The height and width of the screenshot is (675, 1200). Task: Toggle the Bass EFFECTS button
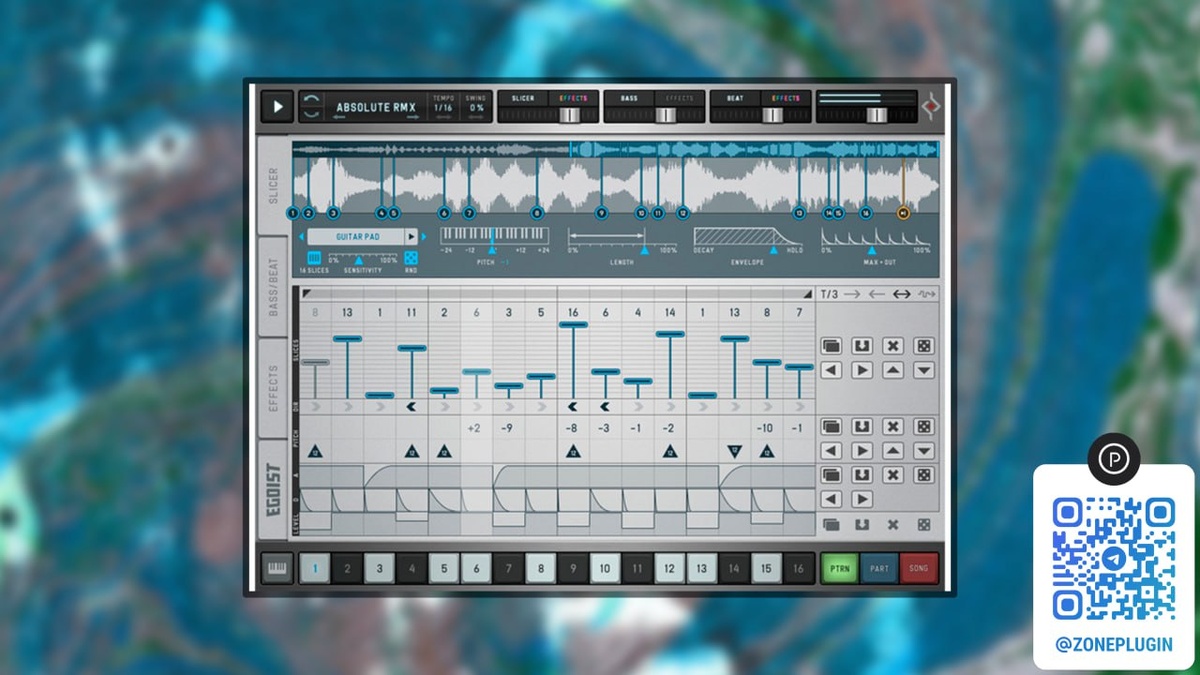coord(680,98)
